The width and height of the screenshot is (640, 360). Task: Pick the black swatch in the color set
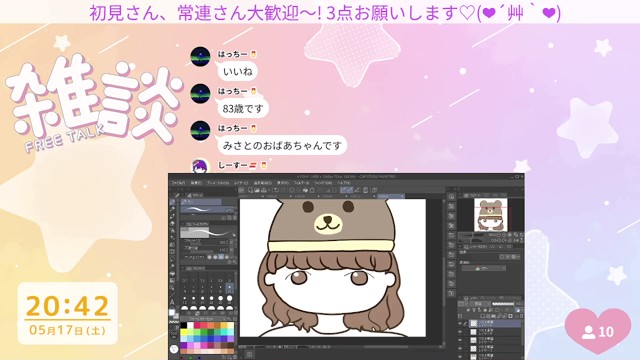184,325
